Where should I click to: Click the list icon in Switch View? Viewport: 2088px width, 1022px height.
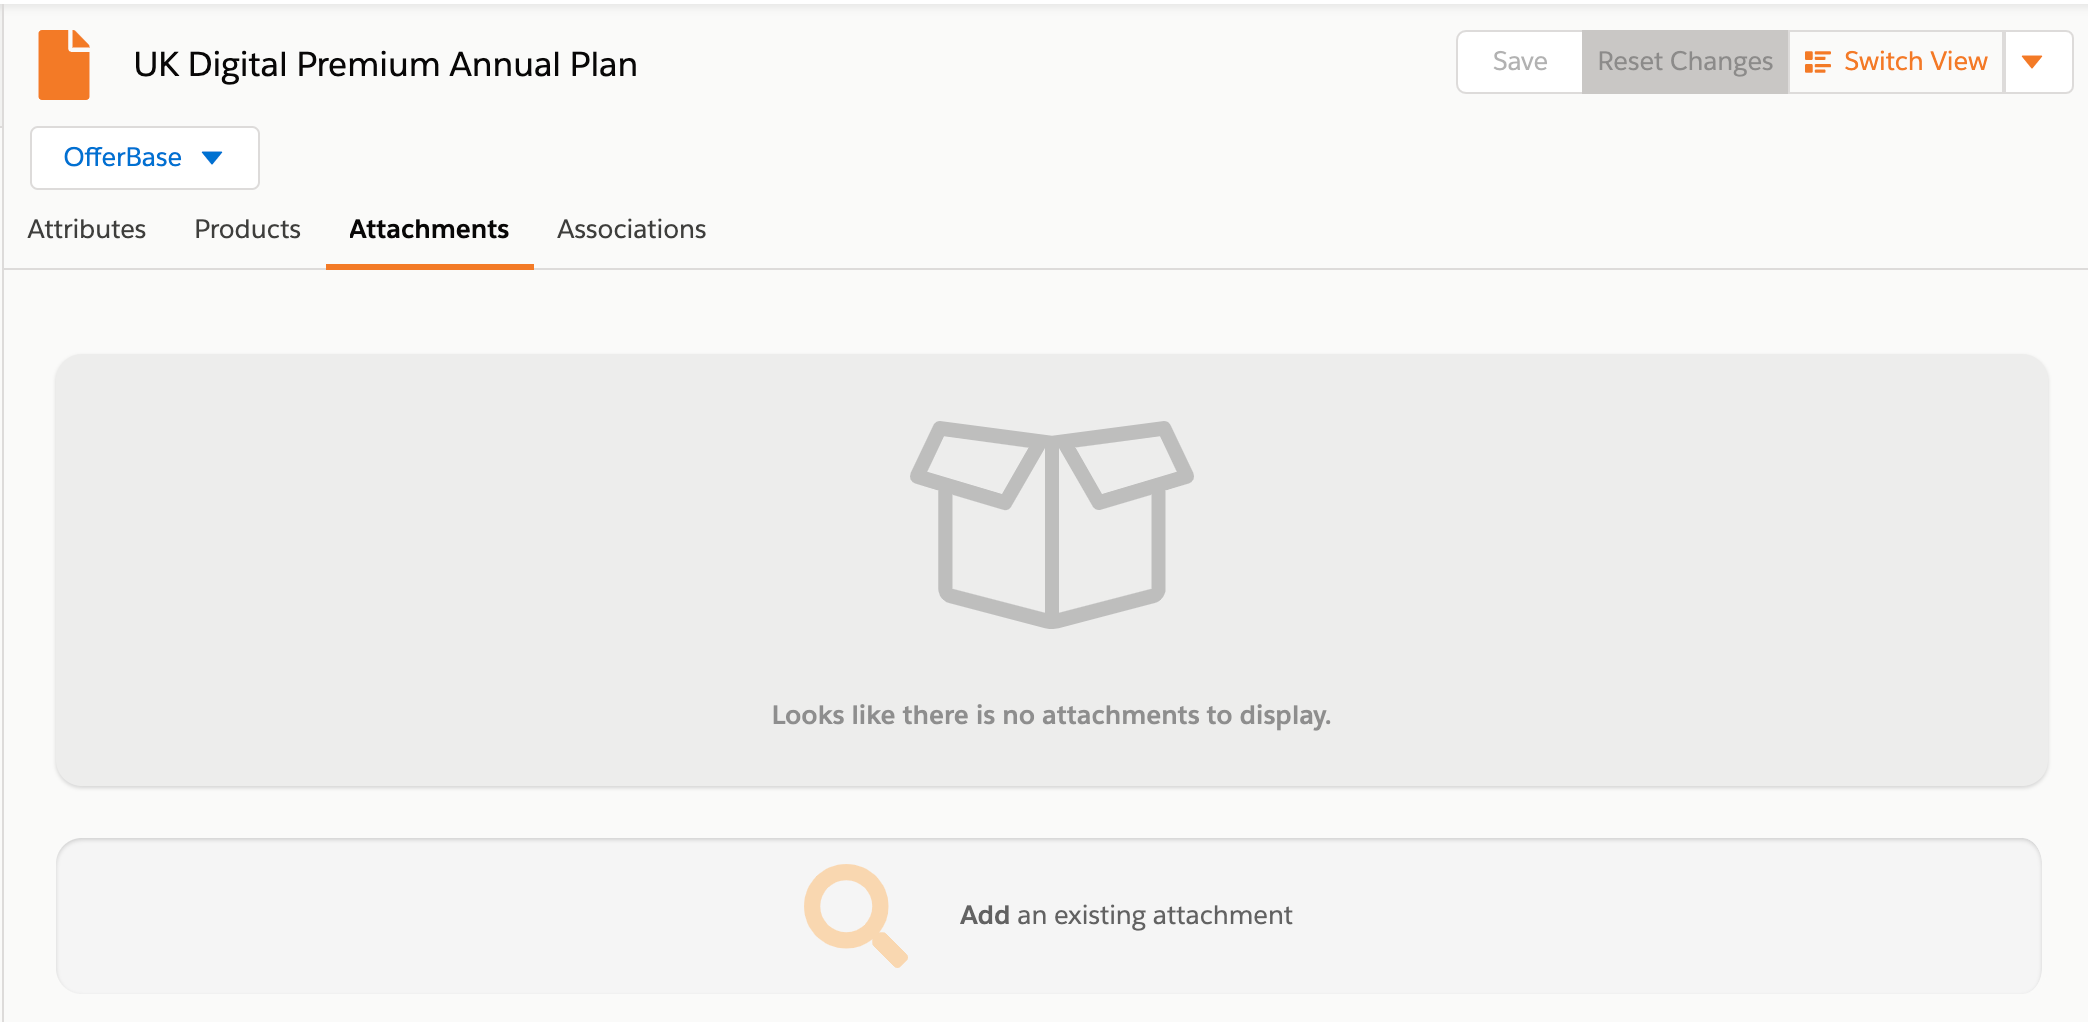click(x=1817, y=62)
